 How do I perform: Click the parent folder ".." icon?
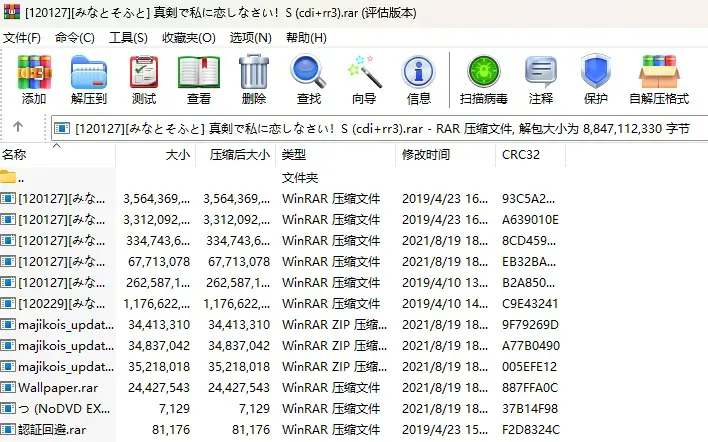(8, 177)
